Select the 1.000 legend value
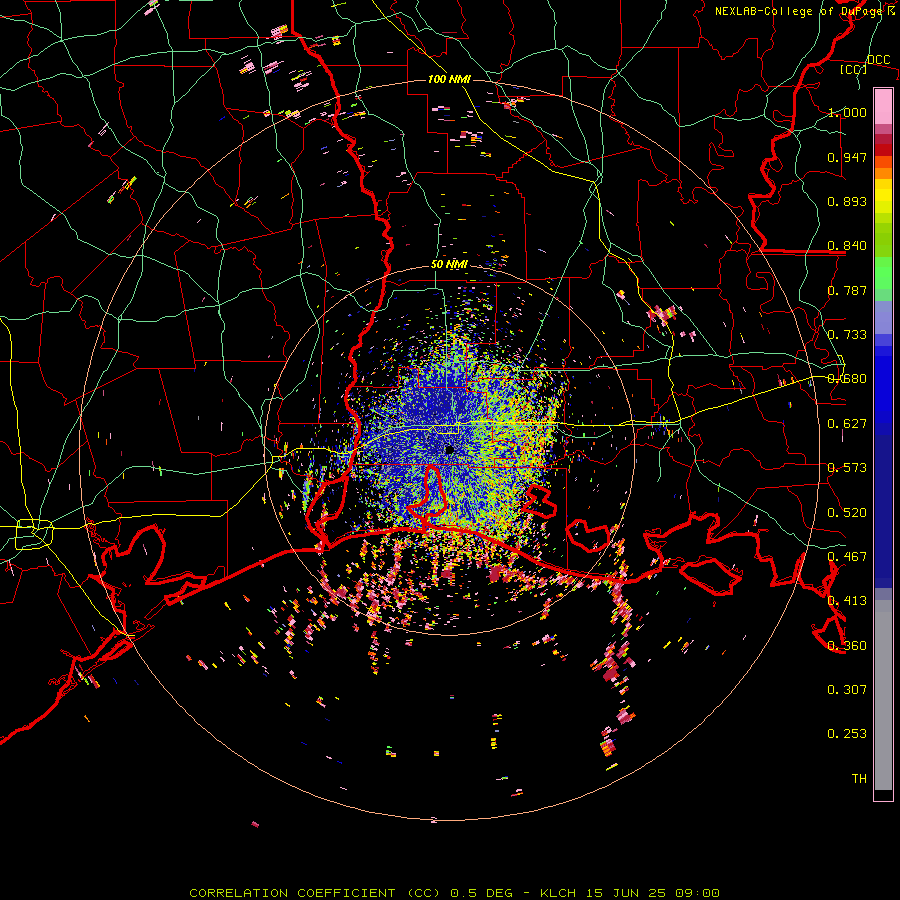Viewport: 900px width, 900px height. pyautogui.click(x=847, y=112)
